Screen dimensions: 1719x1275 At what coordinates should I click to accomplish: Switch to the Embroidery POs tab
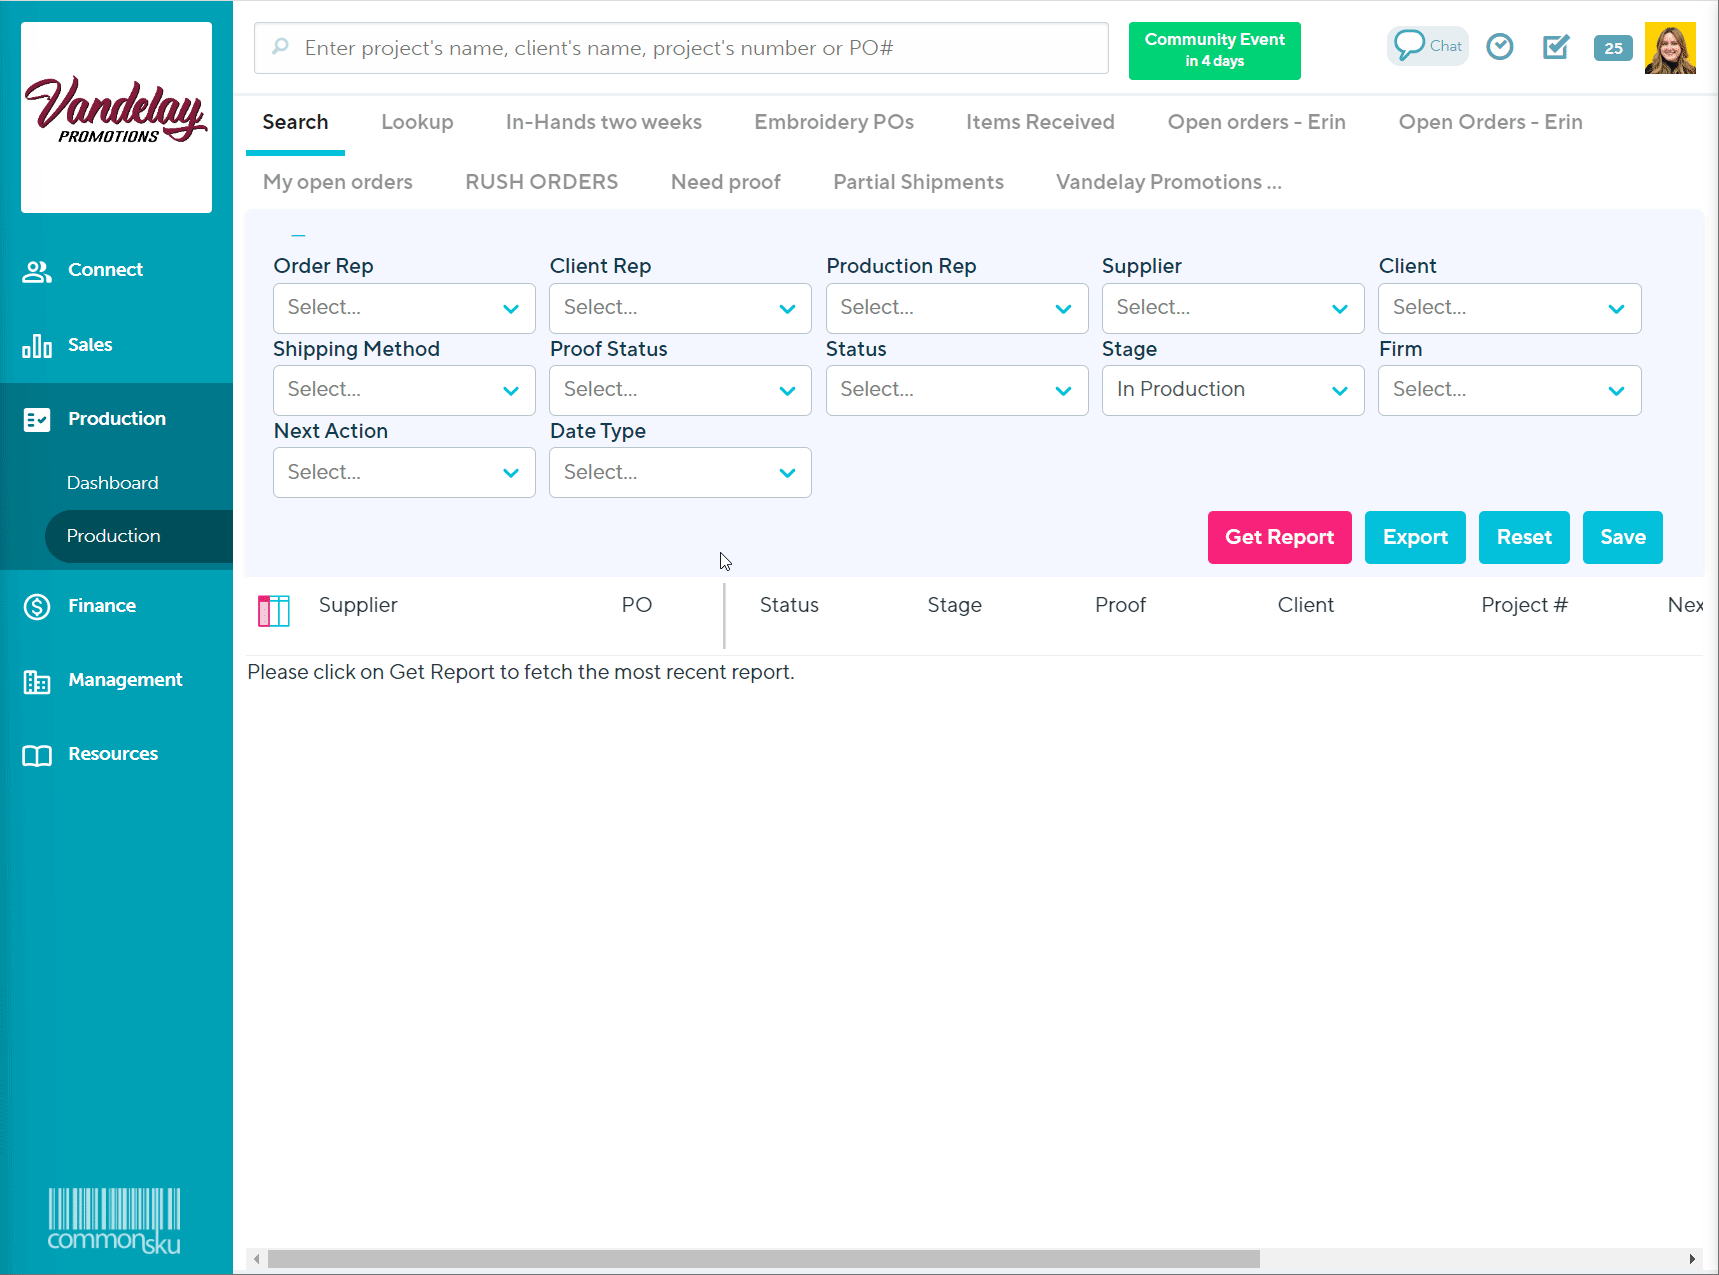click(x=833, y=122)
